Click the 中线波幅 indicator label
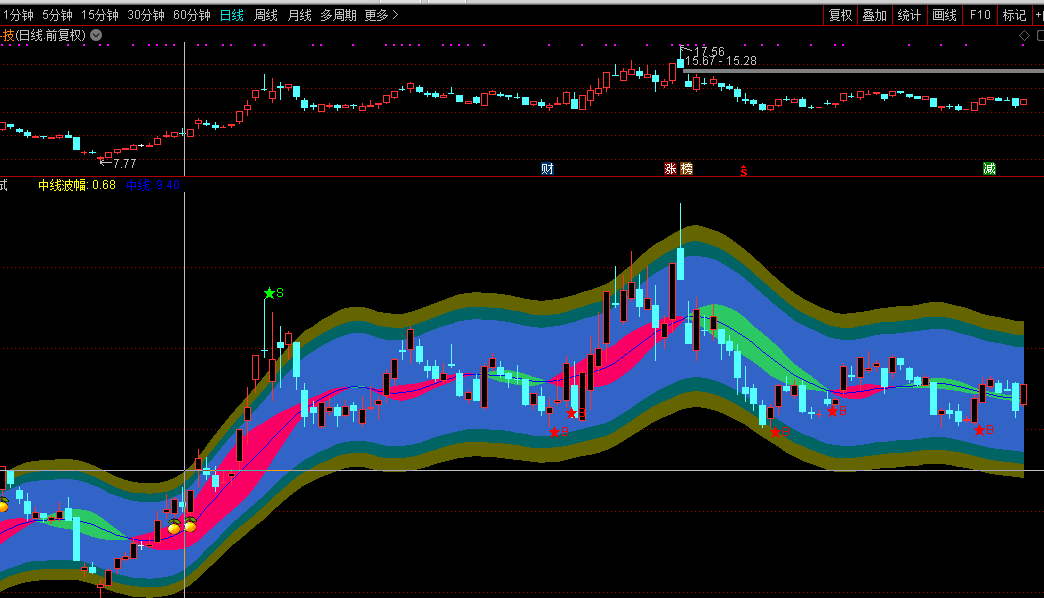1044x598 pixels. (64, 185)
